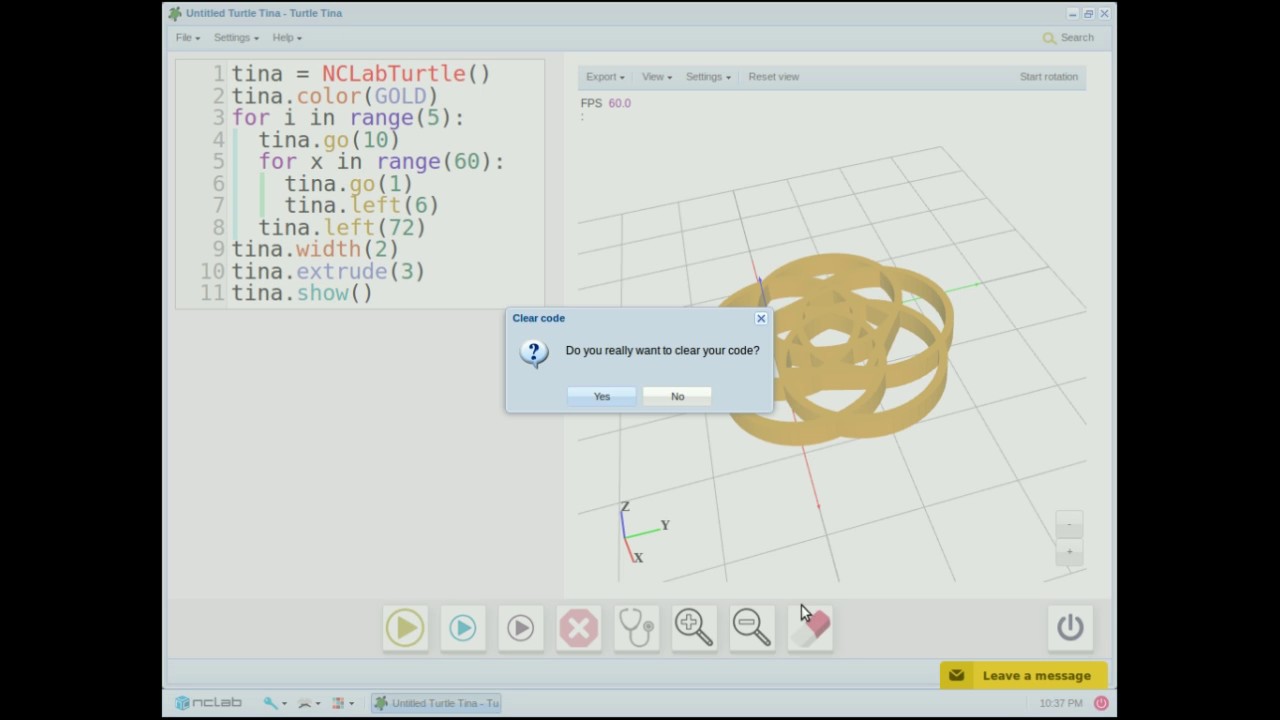The image size is (1280, 720).
Task: Run the program with the yellow play button
Action: pyautogui.click(x=405, y=628)
